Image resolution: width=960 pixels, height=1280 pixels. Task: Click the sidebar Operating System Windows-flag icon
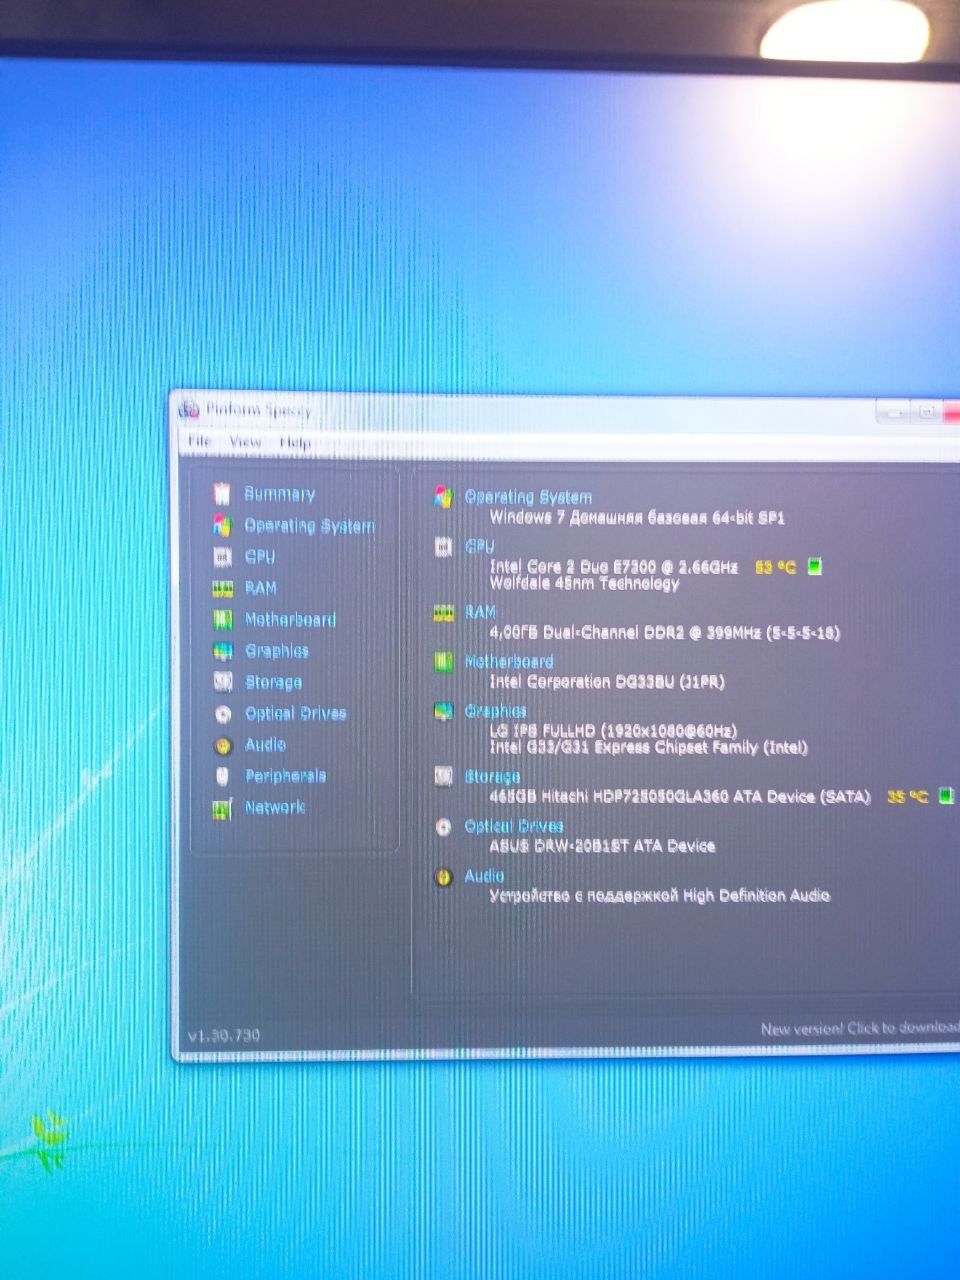[x=222, y=525]
